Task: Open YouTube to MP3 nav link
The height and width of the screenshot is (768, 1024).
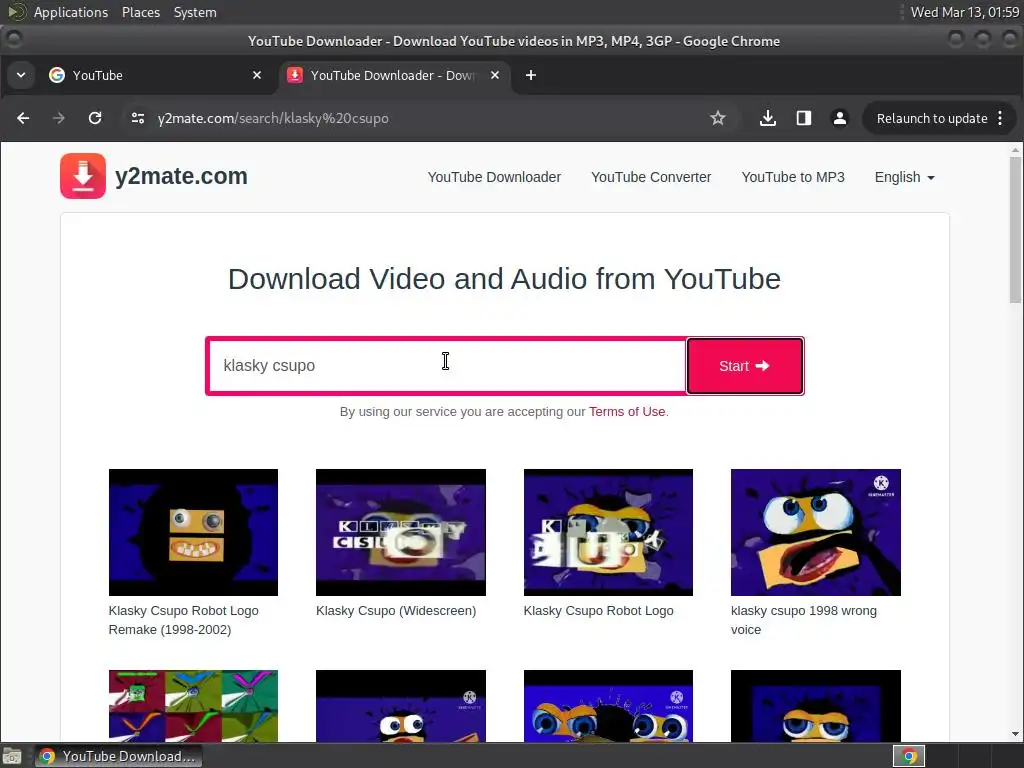Action: 793,177
